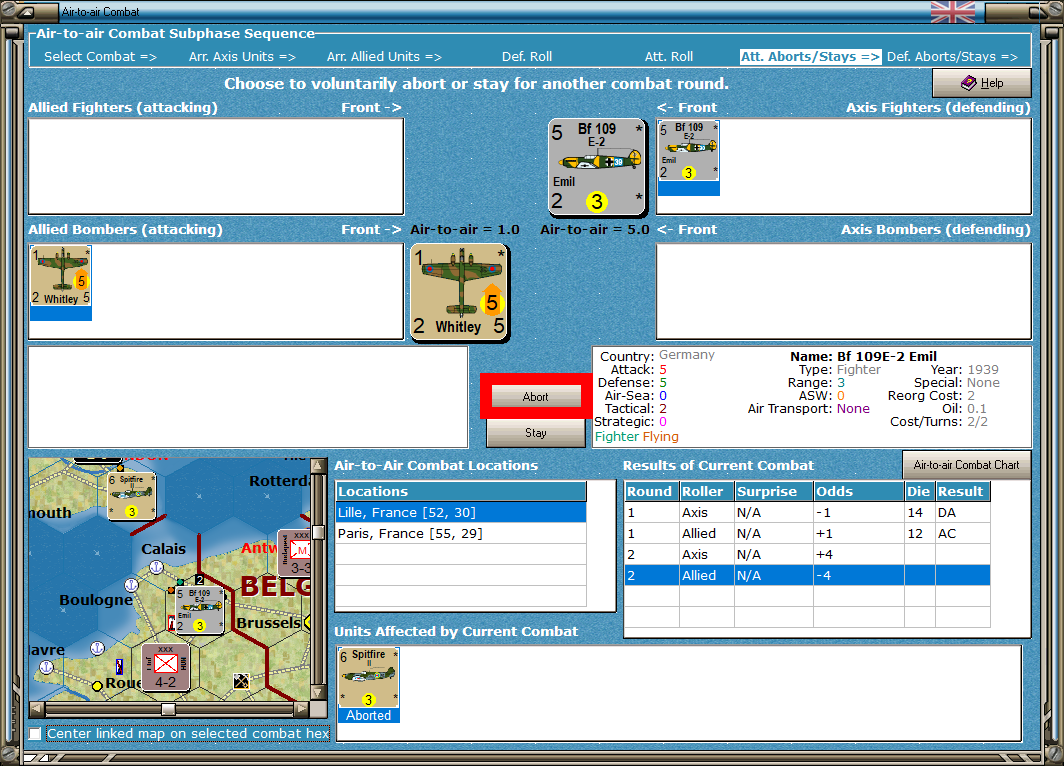
Task: Click the Spitfire counter on the map
Action: [x=131, y=495]
